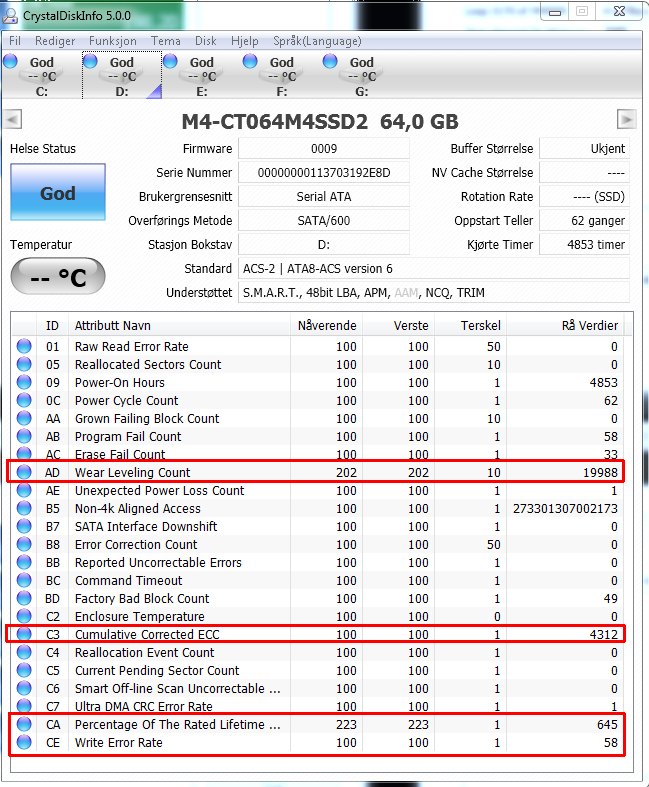Click the CrystalDiskInfo title bar icon
The height and width of the screenshot is (787, 649).
(10, 16)
